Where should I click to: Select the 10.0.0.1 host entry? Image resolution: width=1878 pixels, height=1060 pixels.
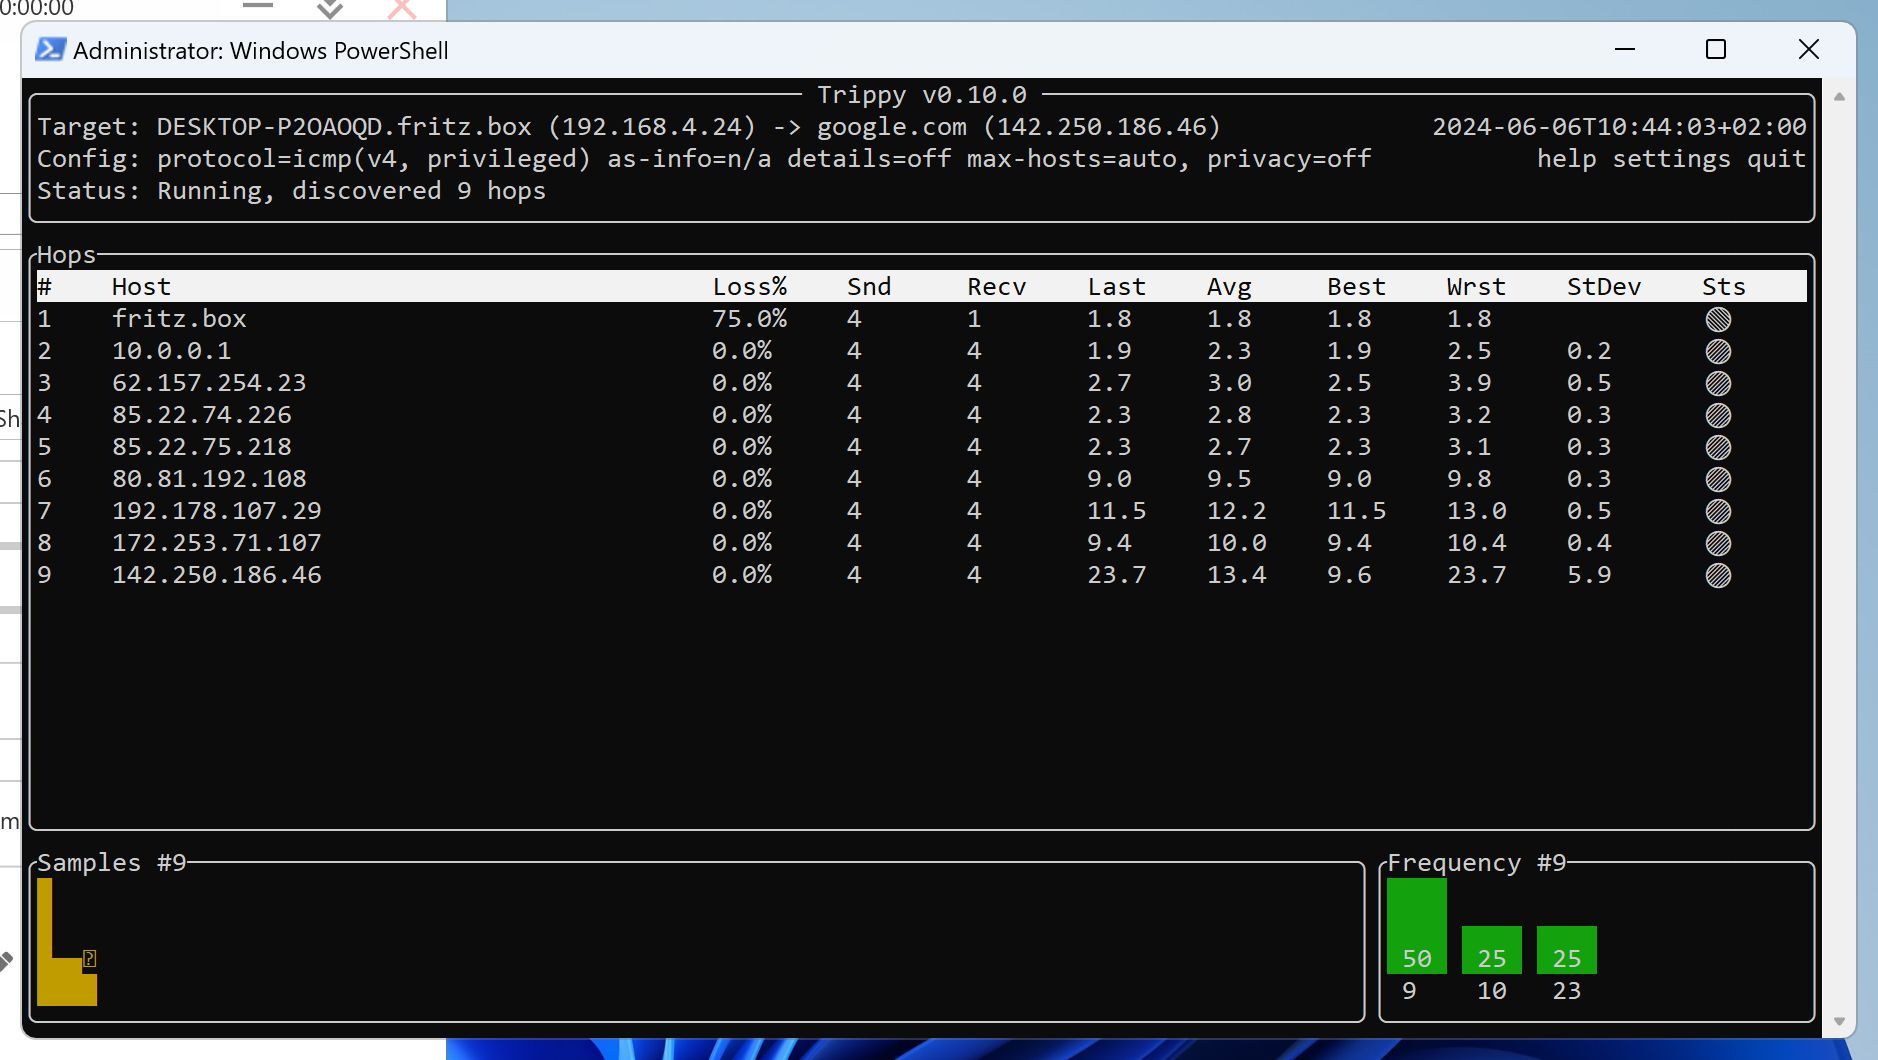click(171, 351)
